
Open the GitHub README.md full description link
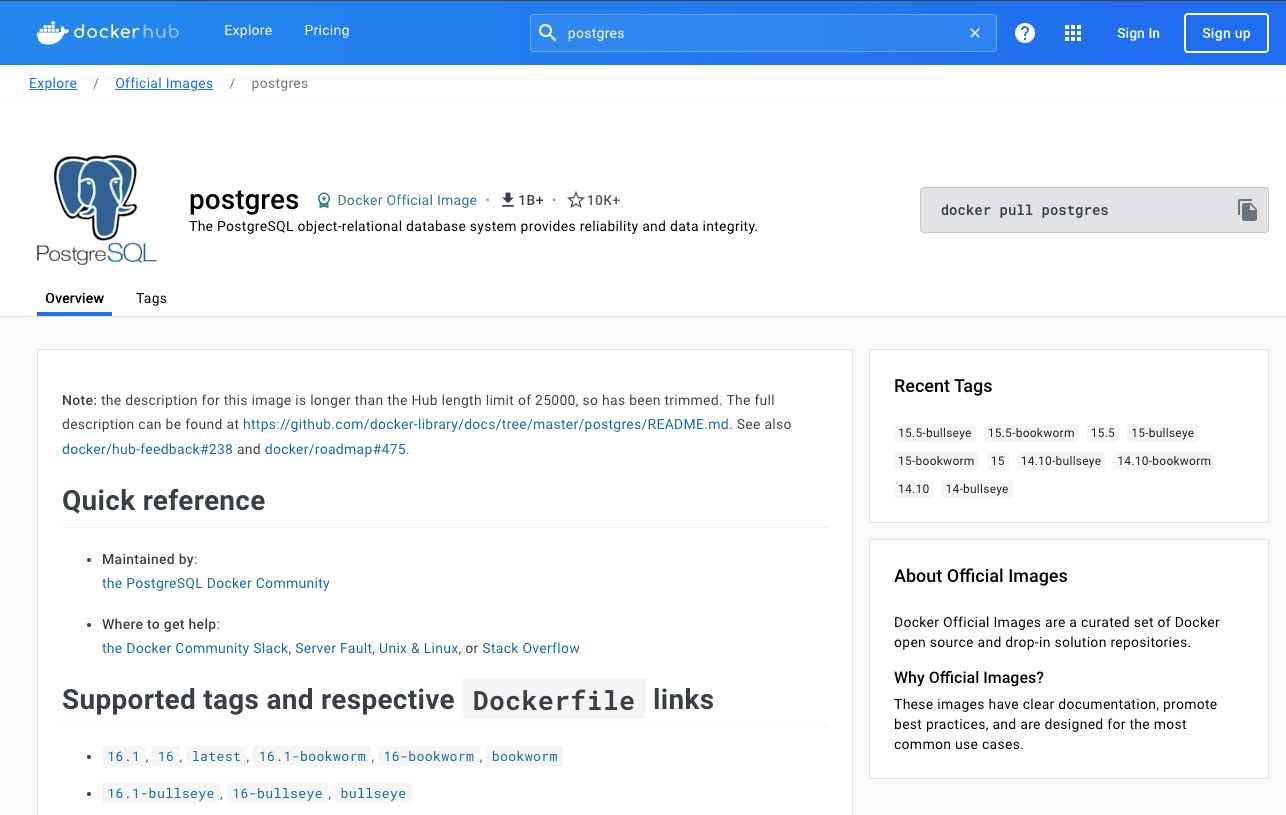pos(486,424)
